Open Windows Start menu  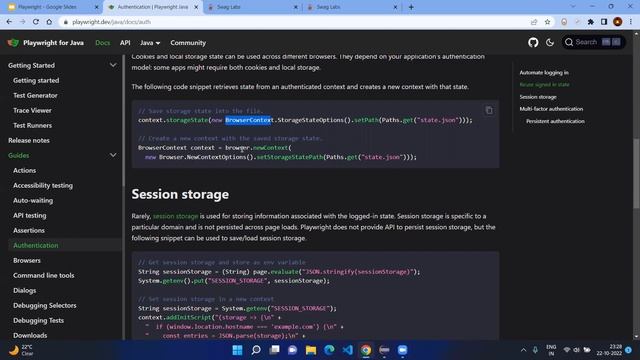237,350
